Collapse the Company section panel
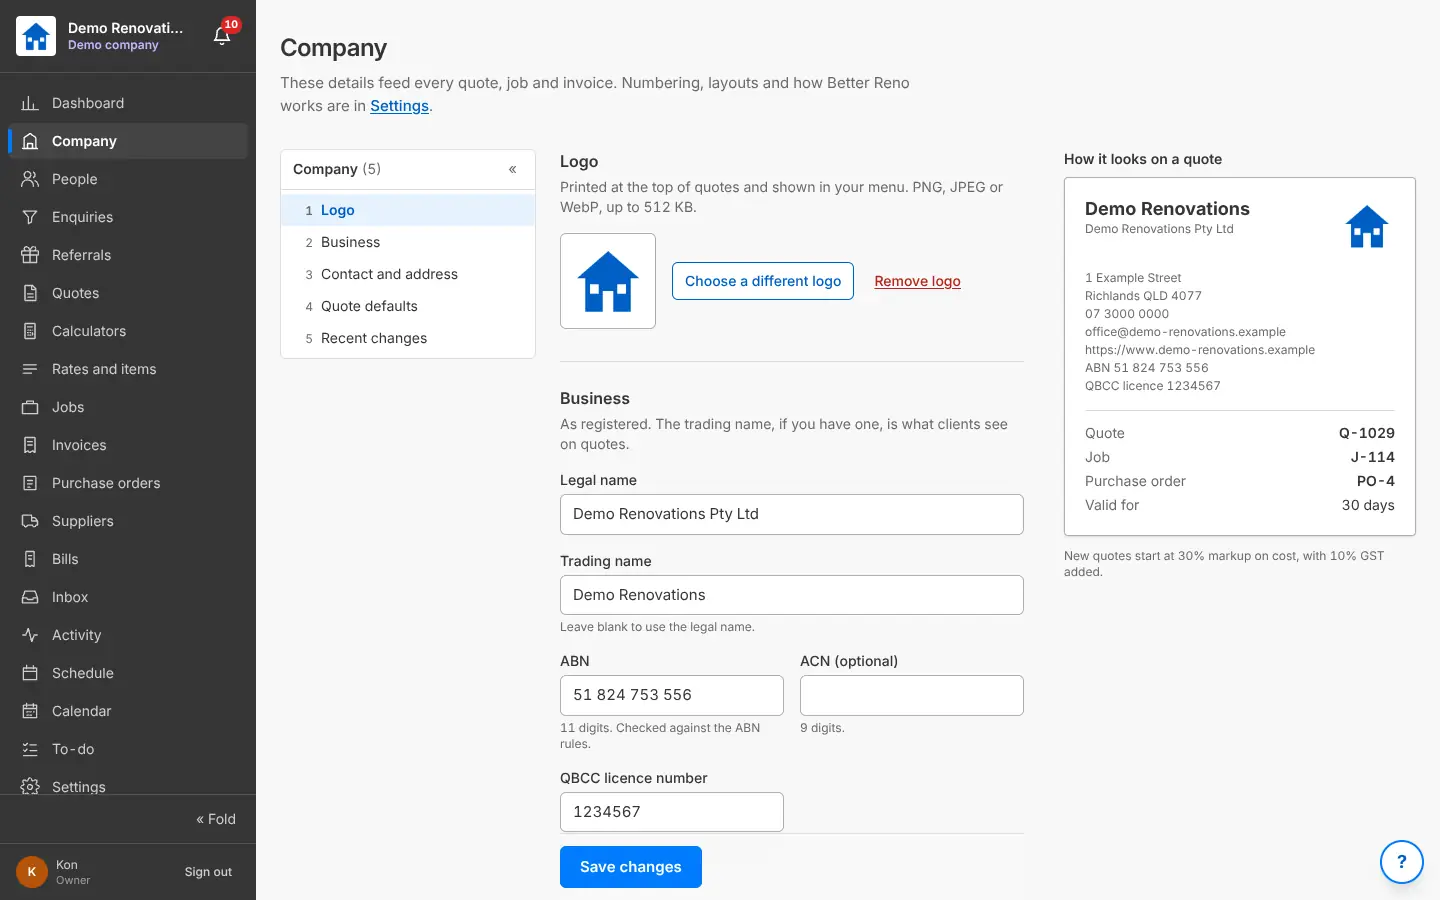This screenshot has height=900, width=1440. click(512, 169)
